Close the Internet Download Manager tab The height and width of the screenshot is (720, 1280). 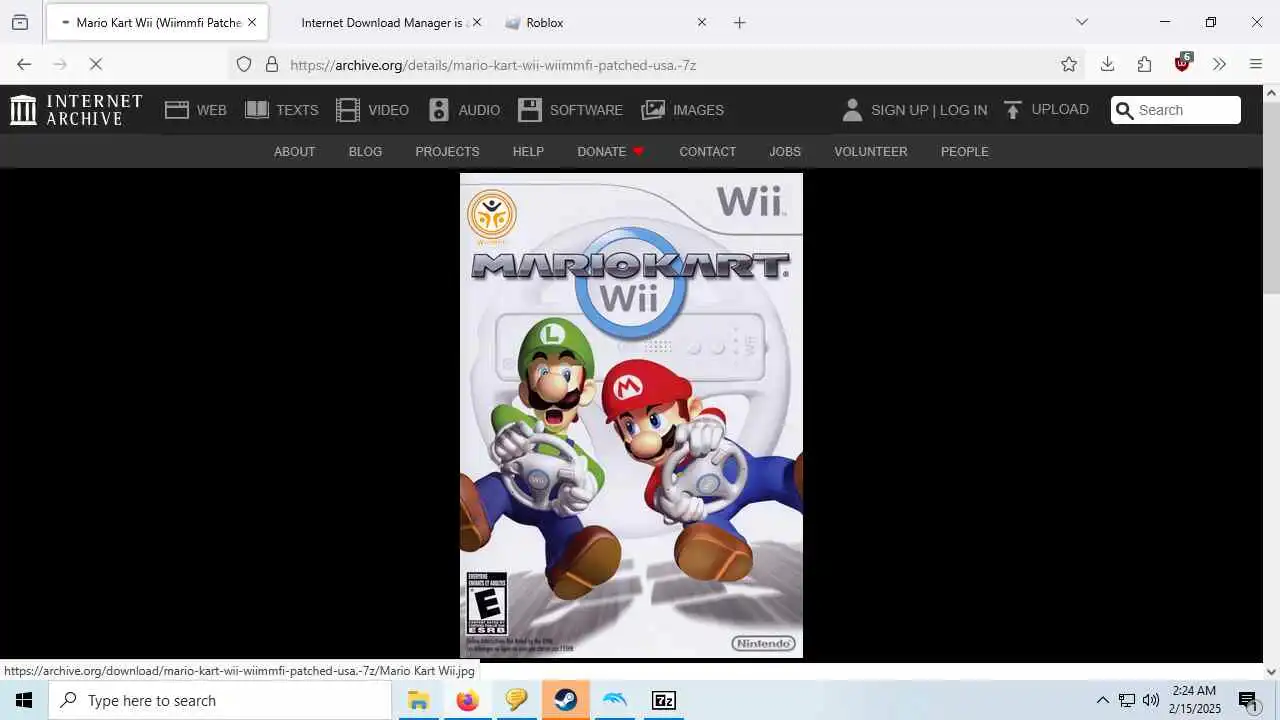coord(476,22)
